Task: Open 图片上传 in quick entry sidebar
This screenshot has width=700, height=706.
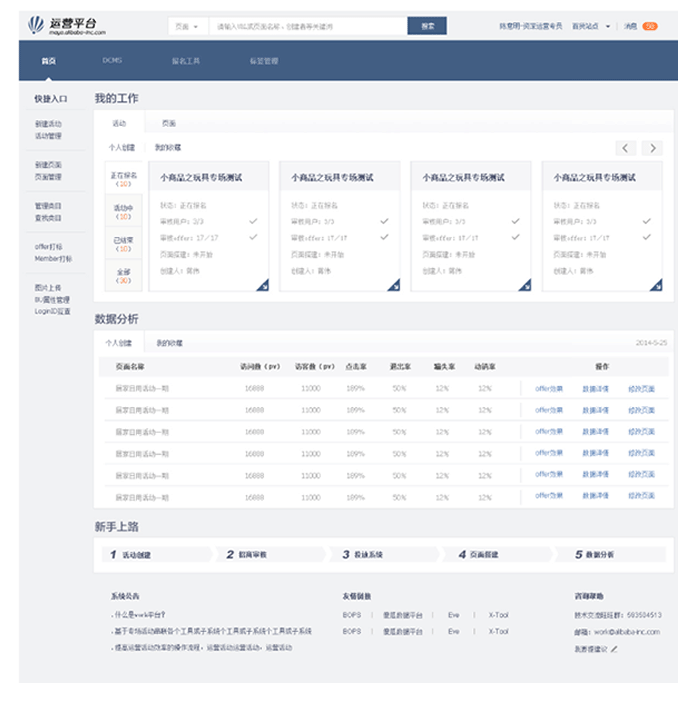Action: click(x=48, y=288)
